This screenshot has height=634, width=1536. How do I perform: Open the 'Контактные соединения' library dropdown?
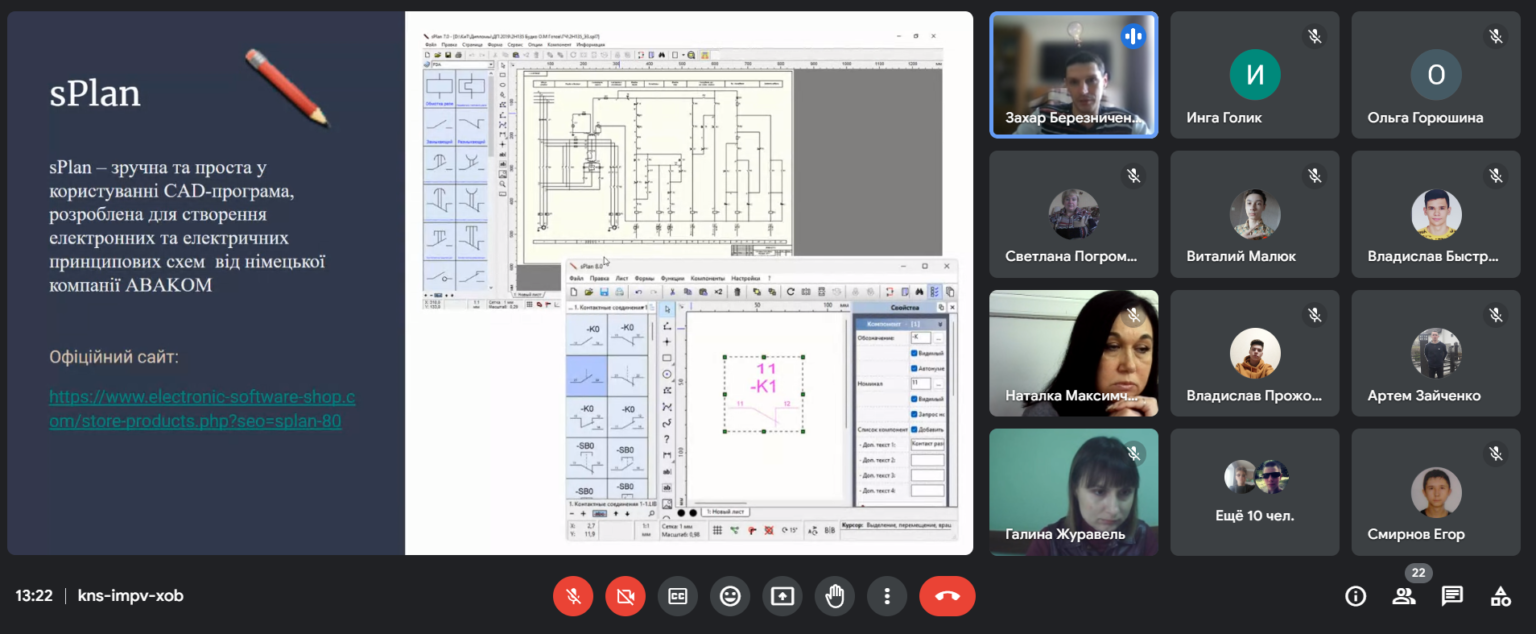click(x=608, y=307)
